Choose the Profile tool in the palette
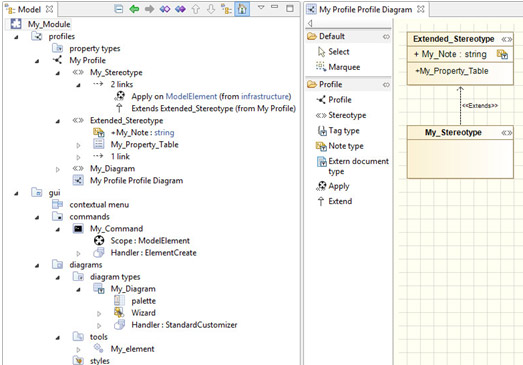 tap(334, 100)
